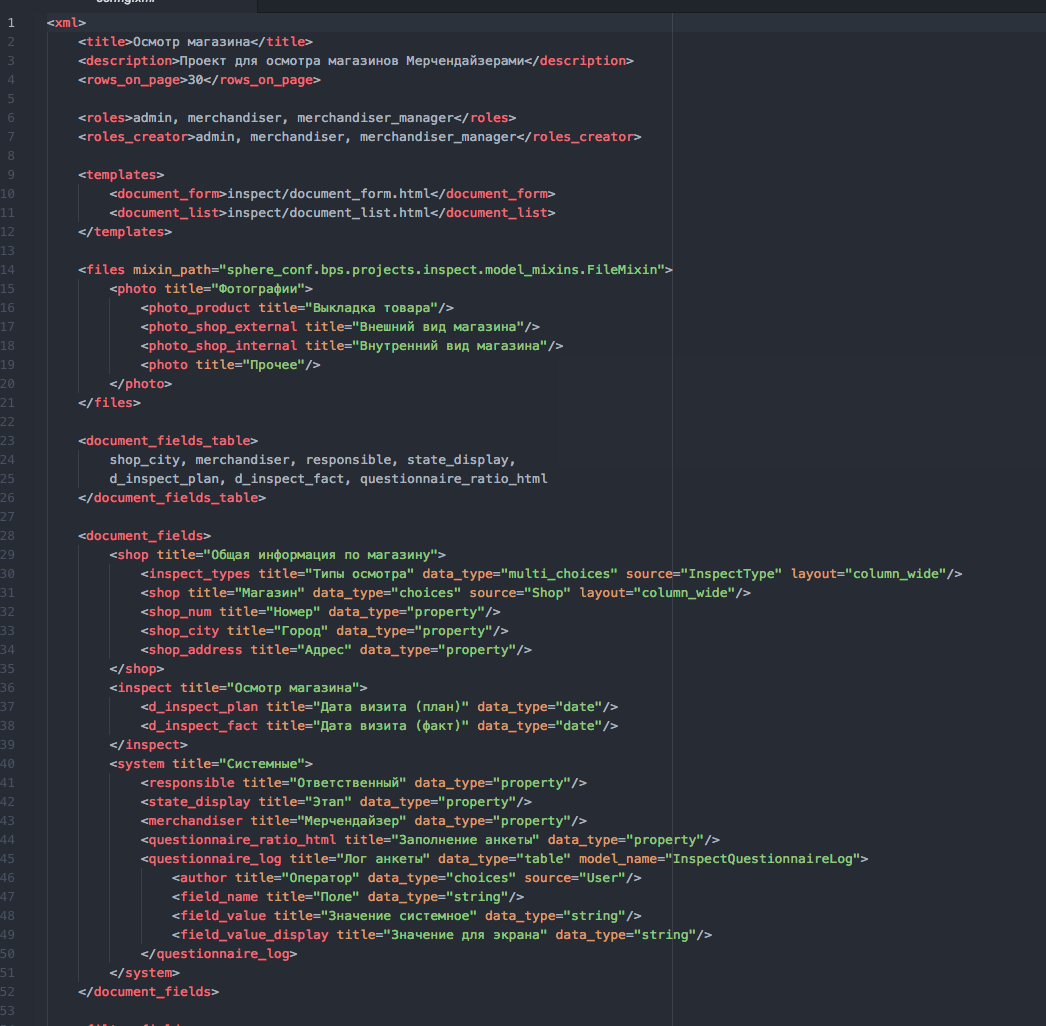Click state_display in the fields list on line 24
This screenshot has width=1046, height=1026.
coord(458,460)
